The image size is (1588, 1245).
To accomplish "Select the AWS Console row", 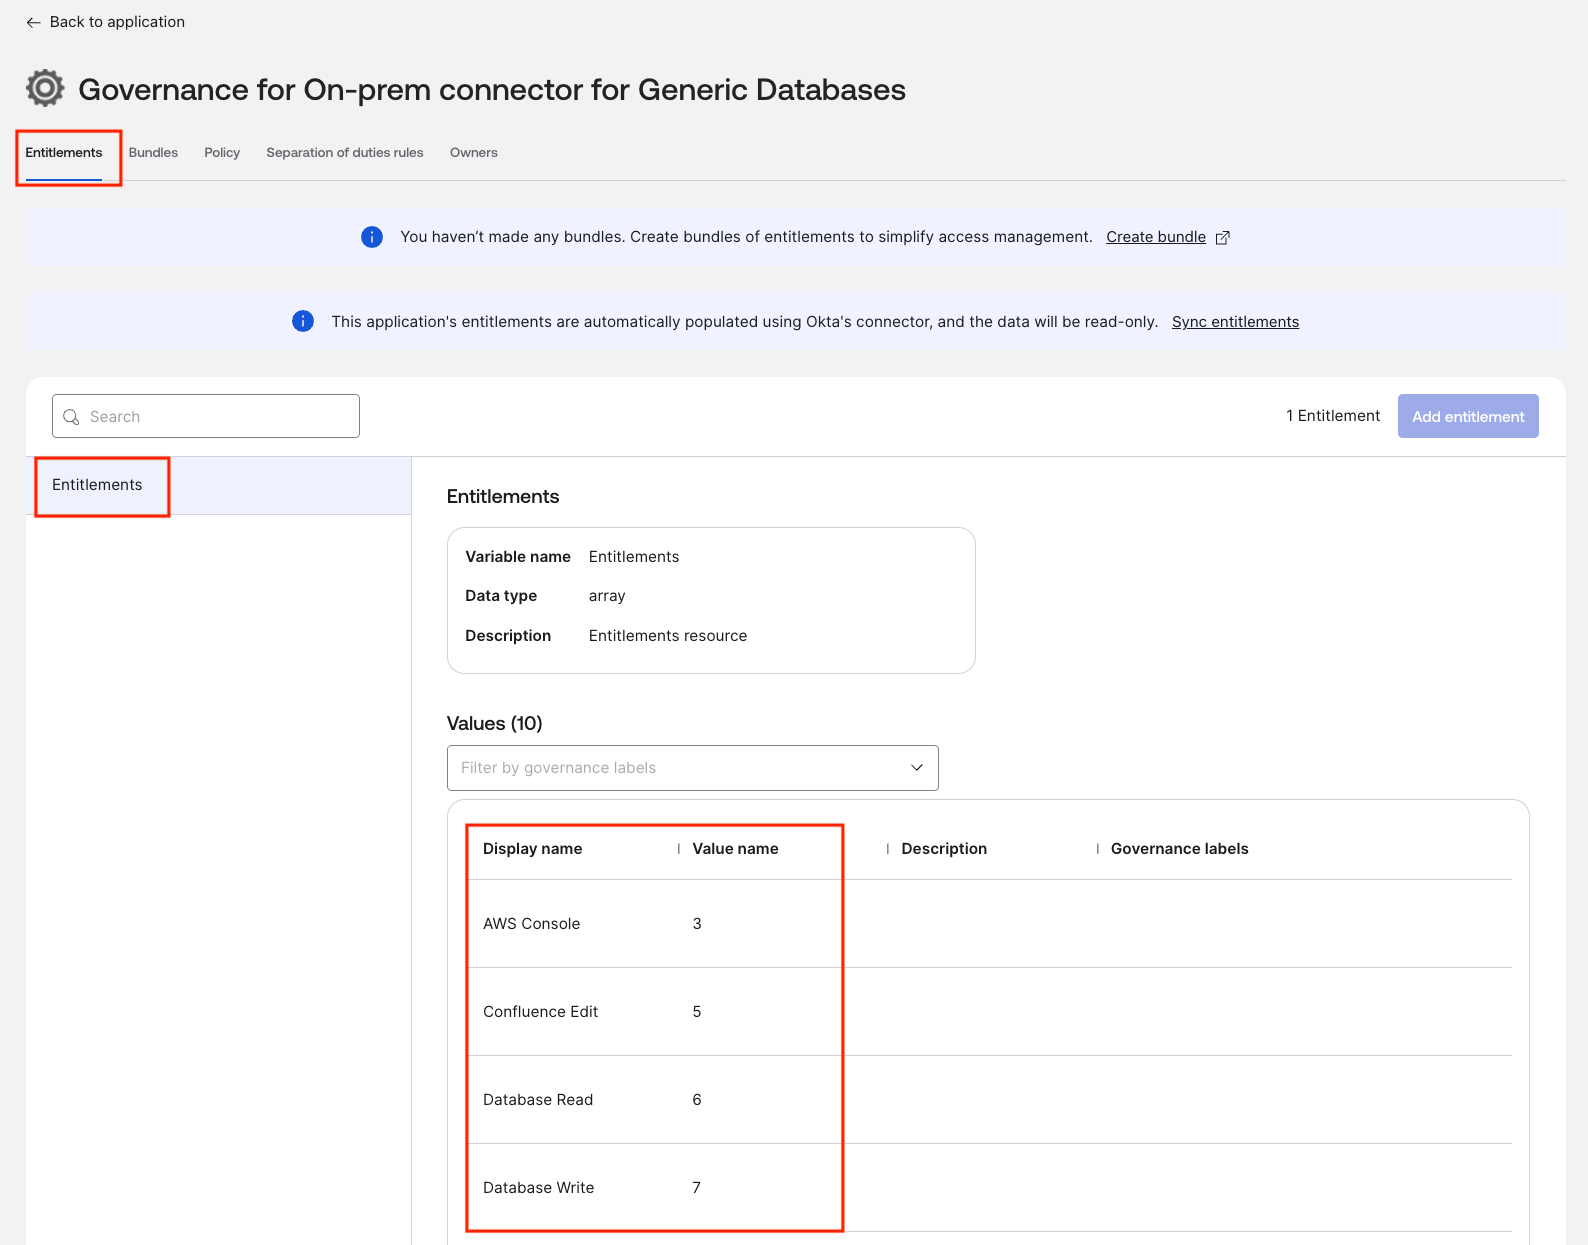I will point(989,924).
